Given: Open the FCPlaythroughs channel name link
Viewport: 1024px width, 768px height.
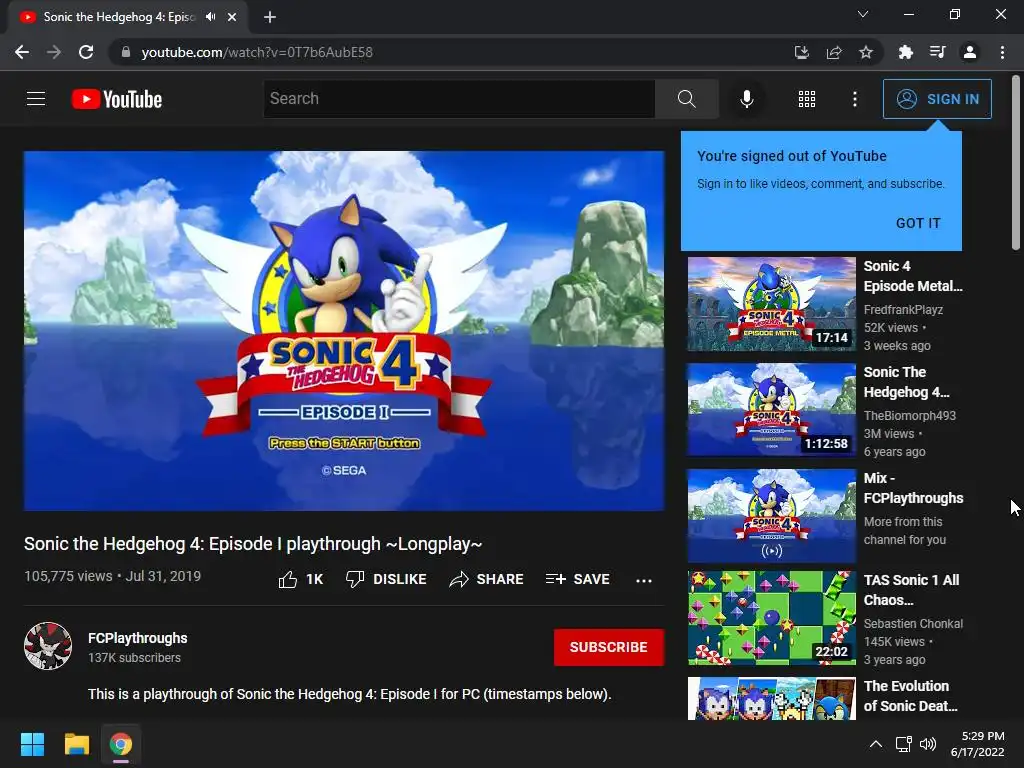Looking at the screenshot, I should [138, 638].
